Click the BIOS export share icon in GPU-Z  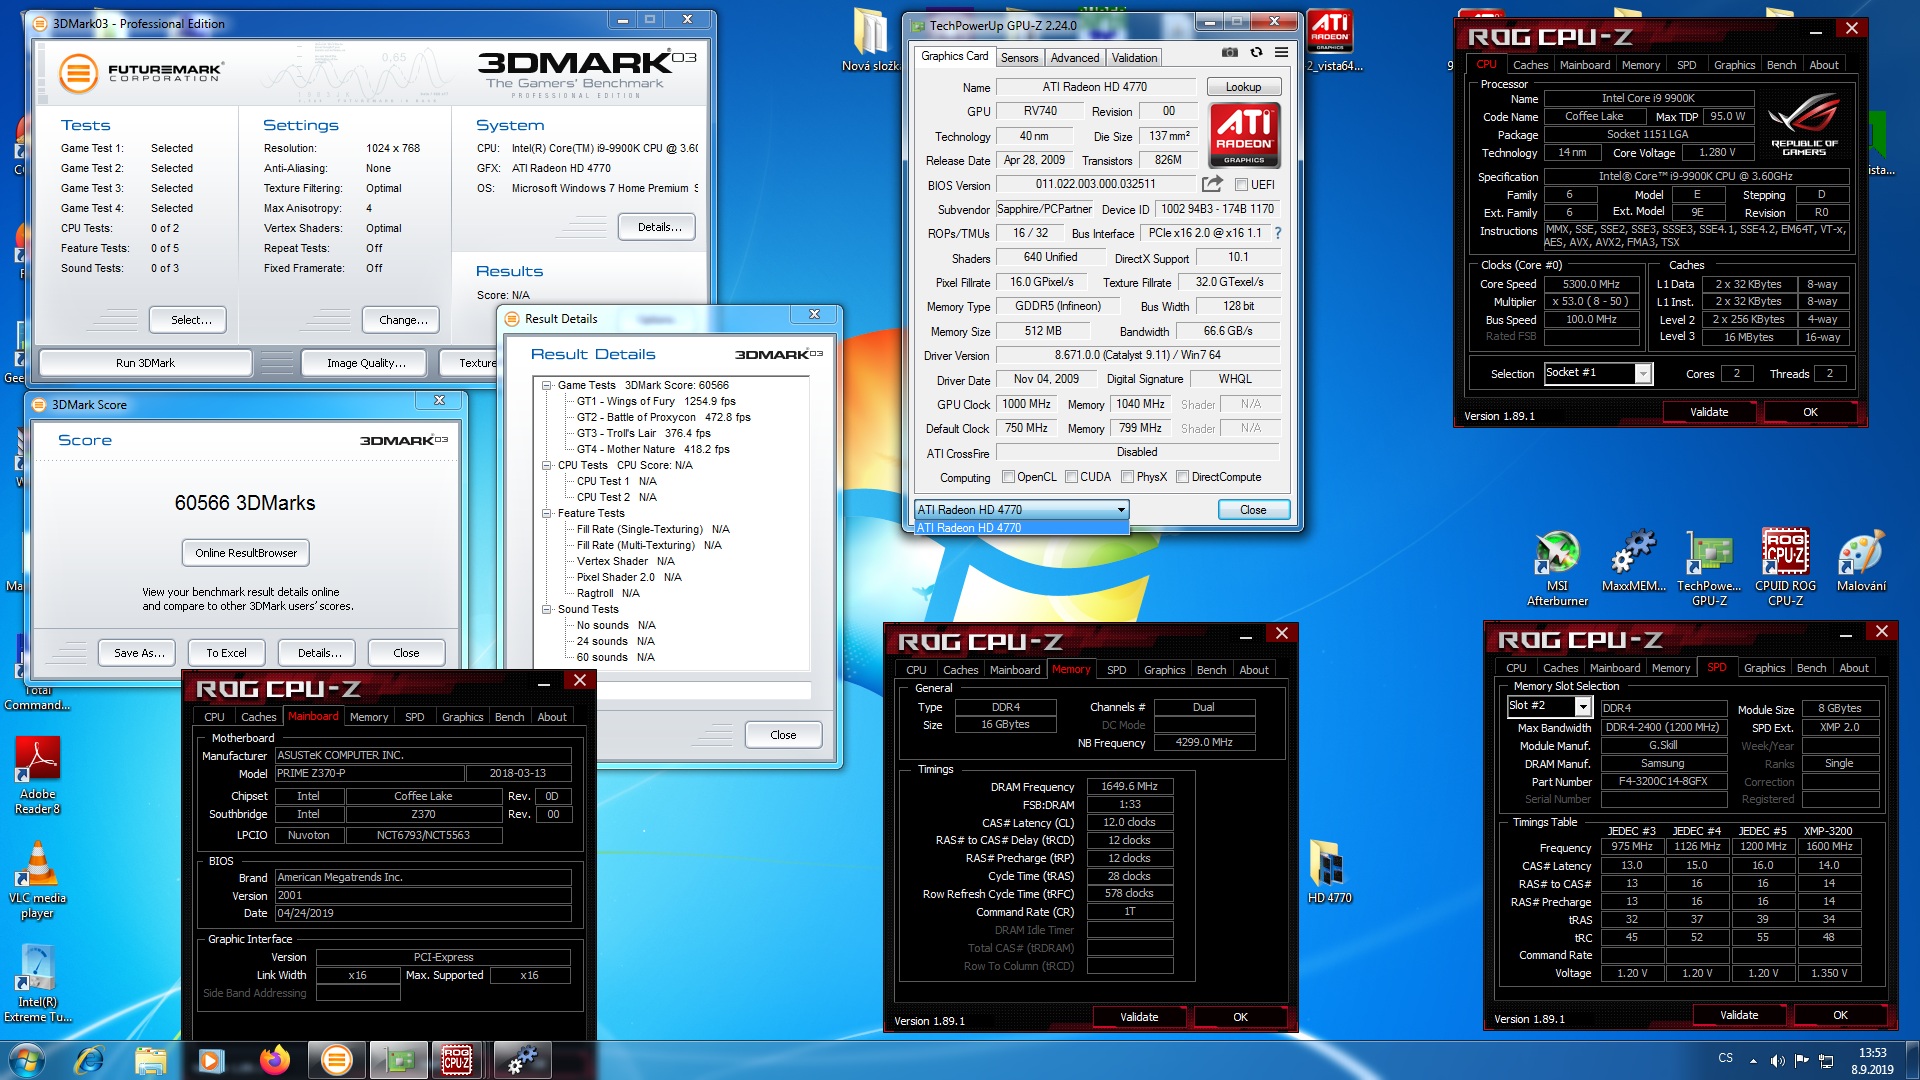point(1212,183)
